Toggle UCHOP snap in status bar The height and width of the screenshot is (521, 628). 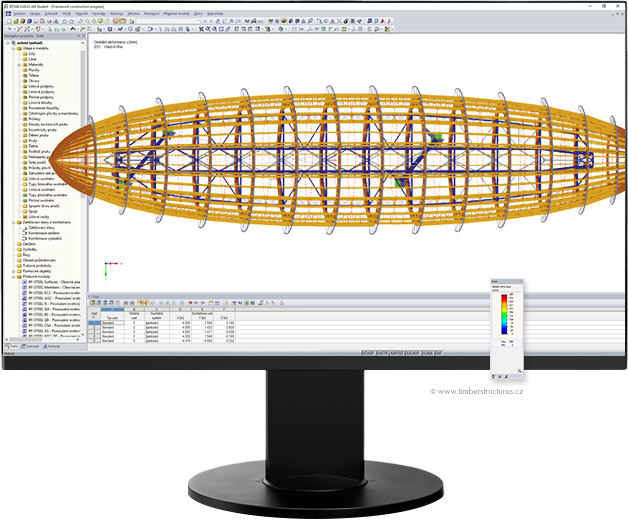click(368, 353)
